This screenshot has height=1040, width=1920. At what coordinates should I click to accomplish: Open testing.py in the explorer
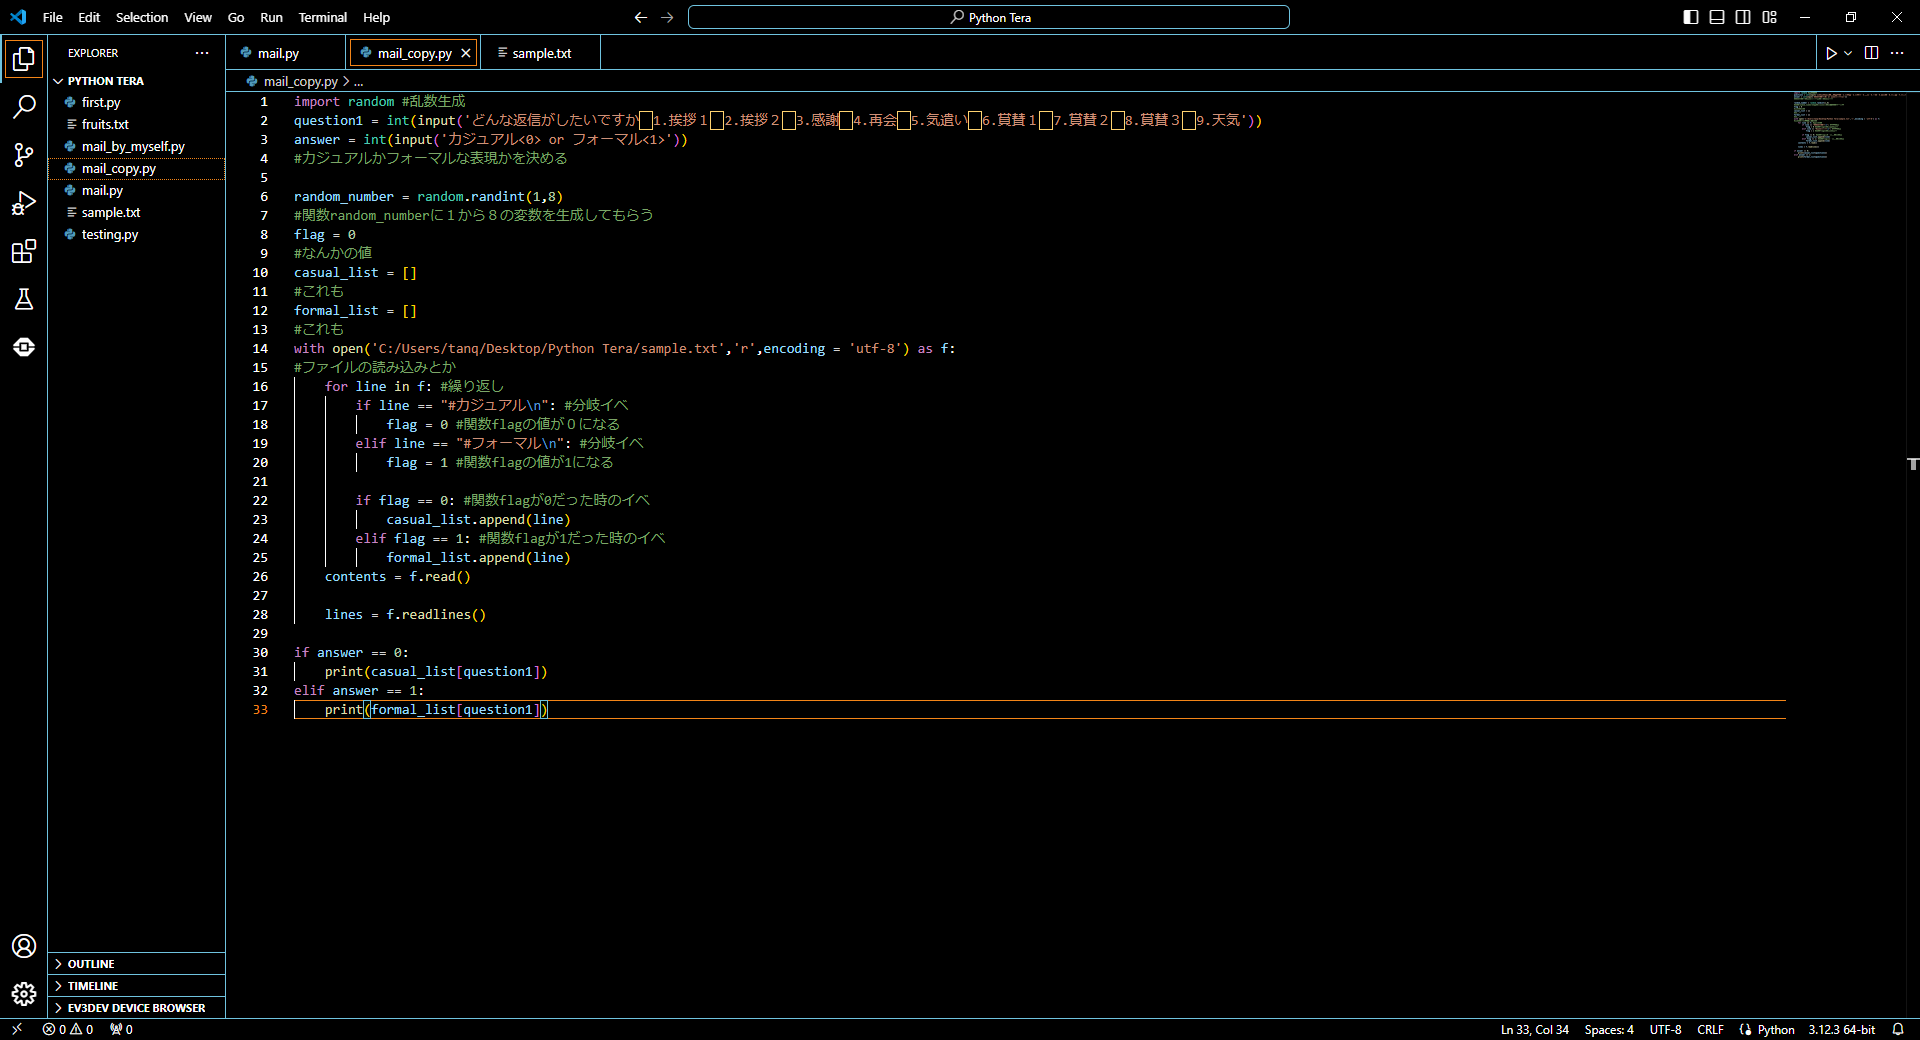110,234
